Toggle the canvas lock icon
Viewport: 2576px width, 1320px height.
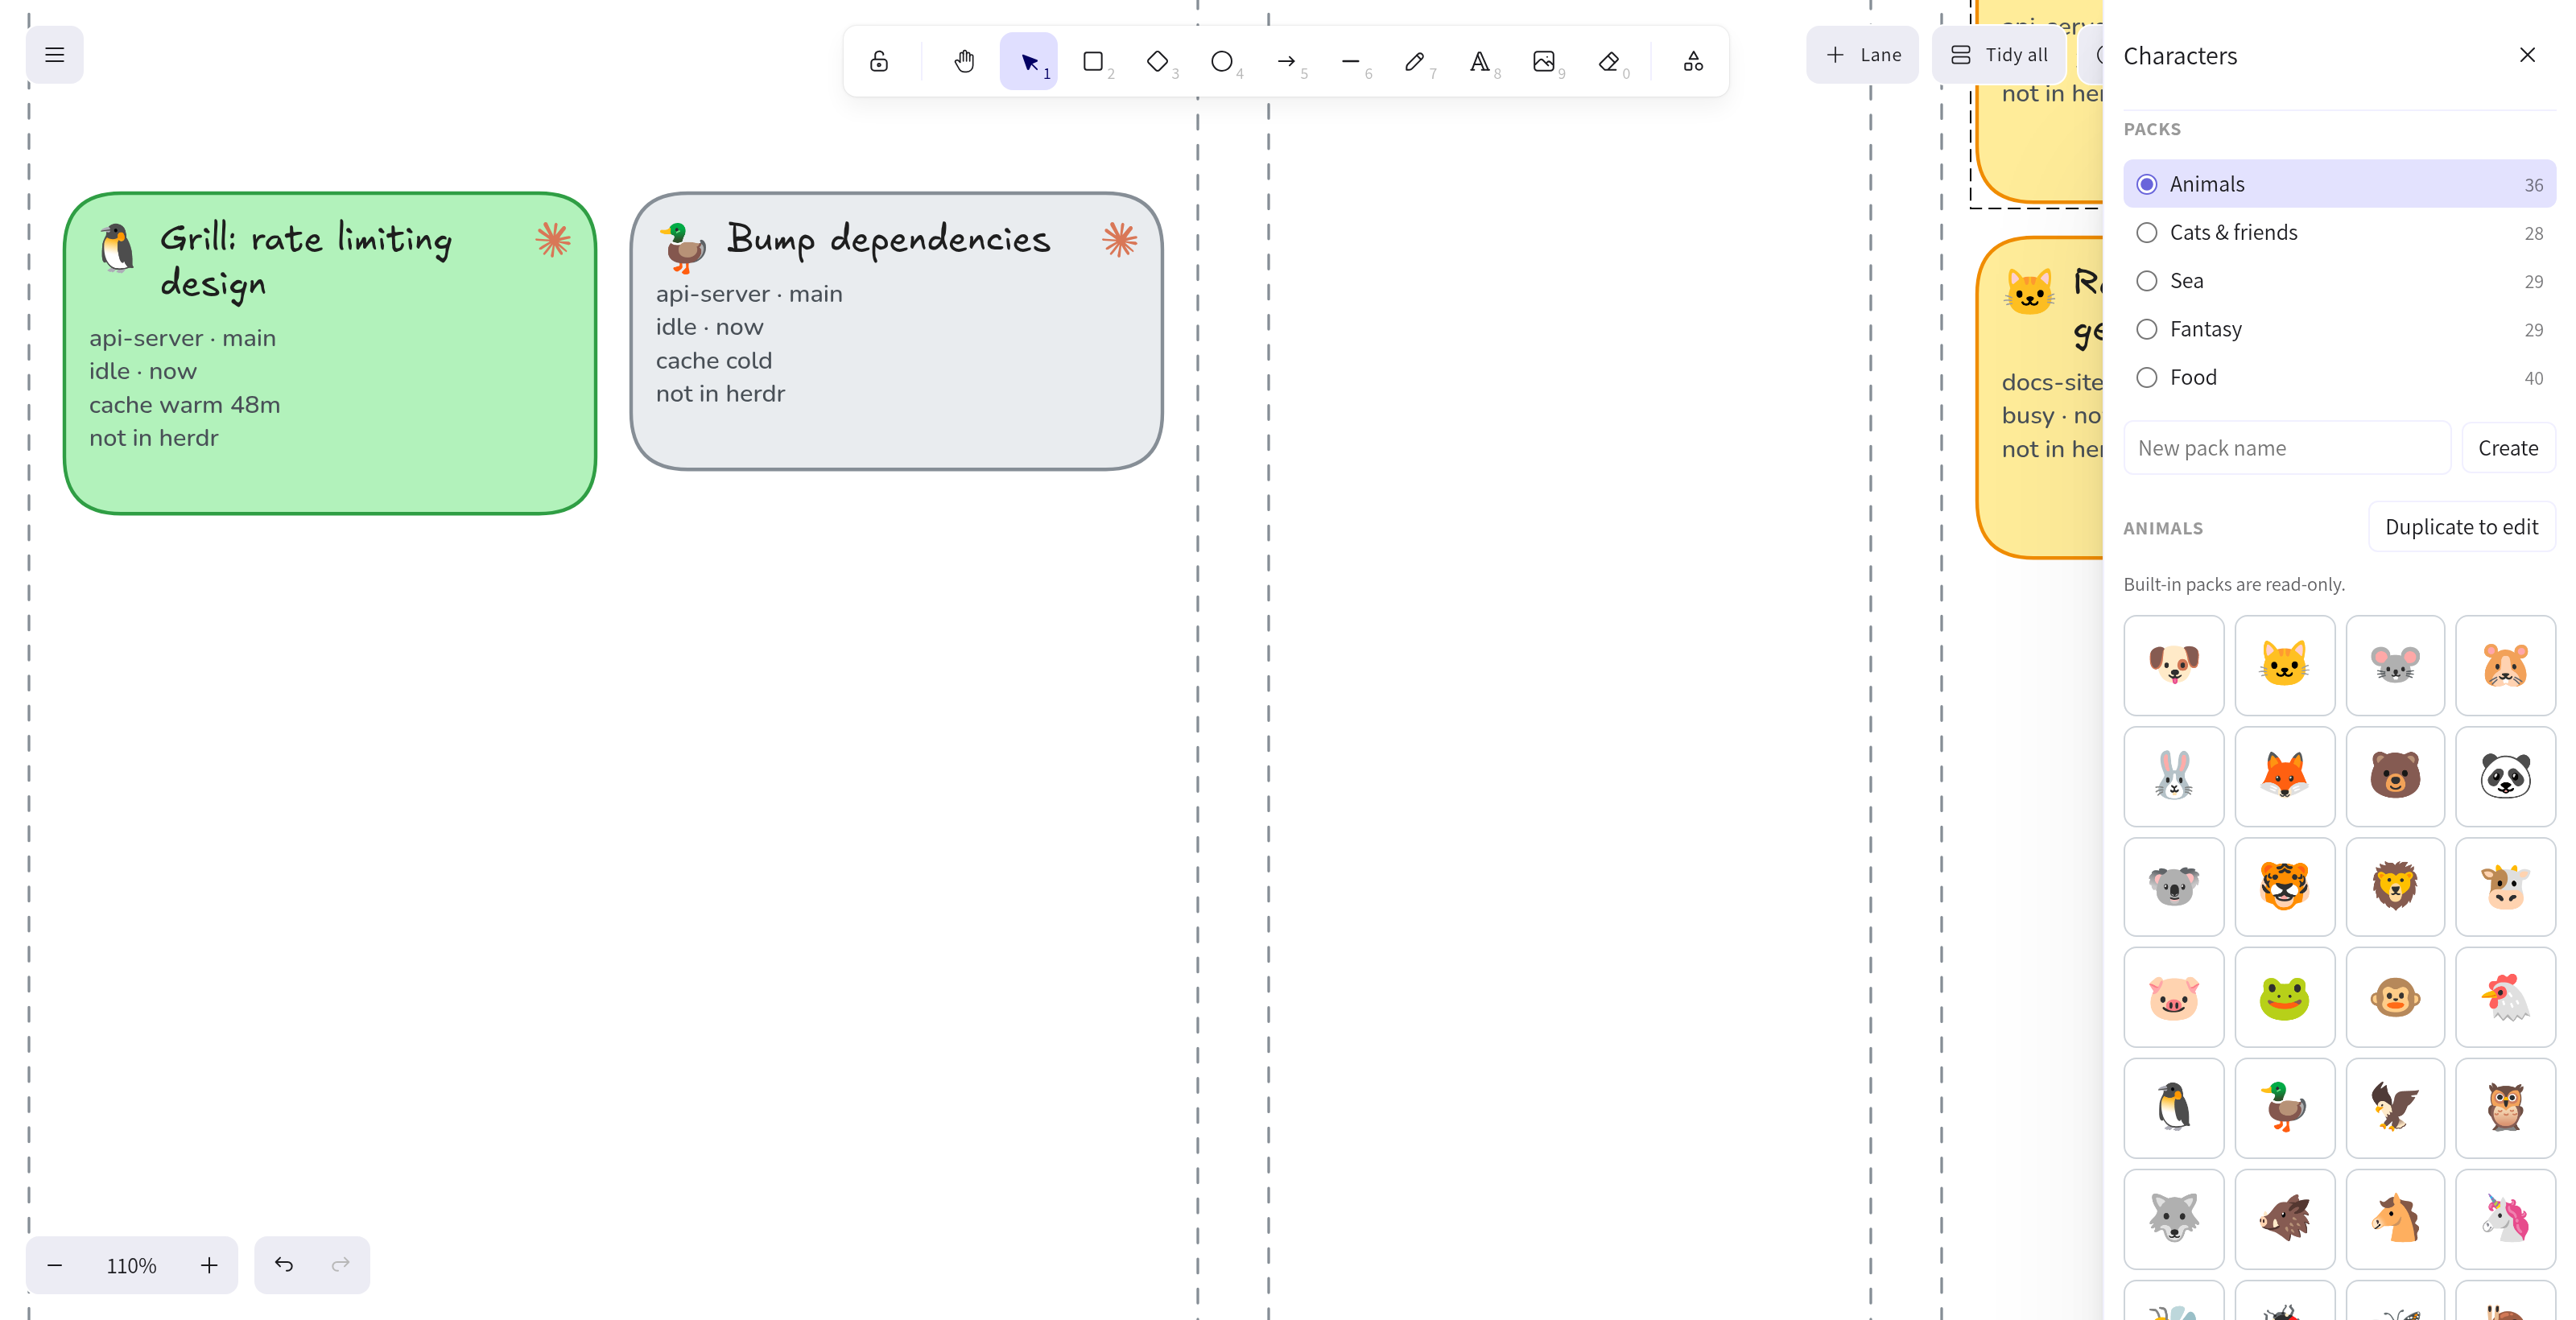(x=879, y=62)
